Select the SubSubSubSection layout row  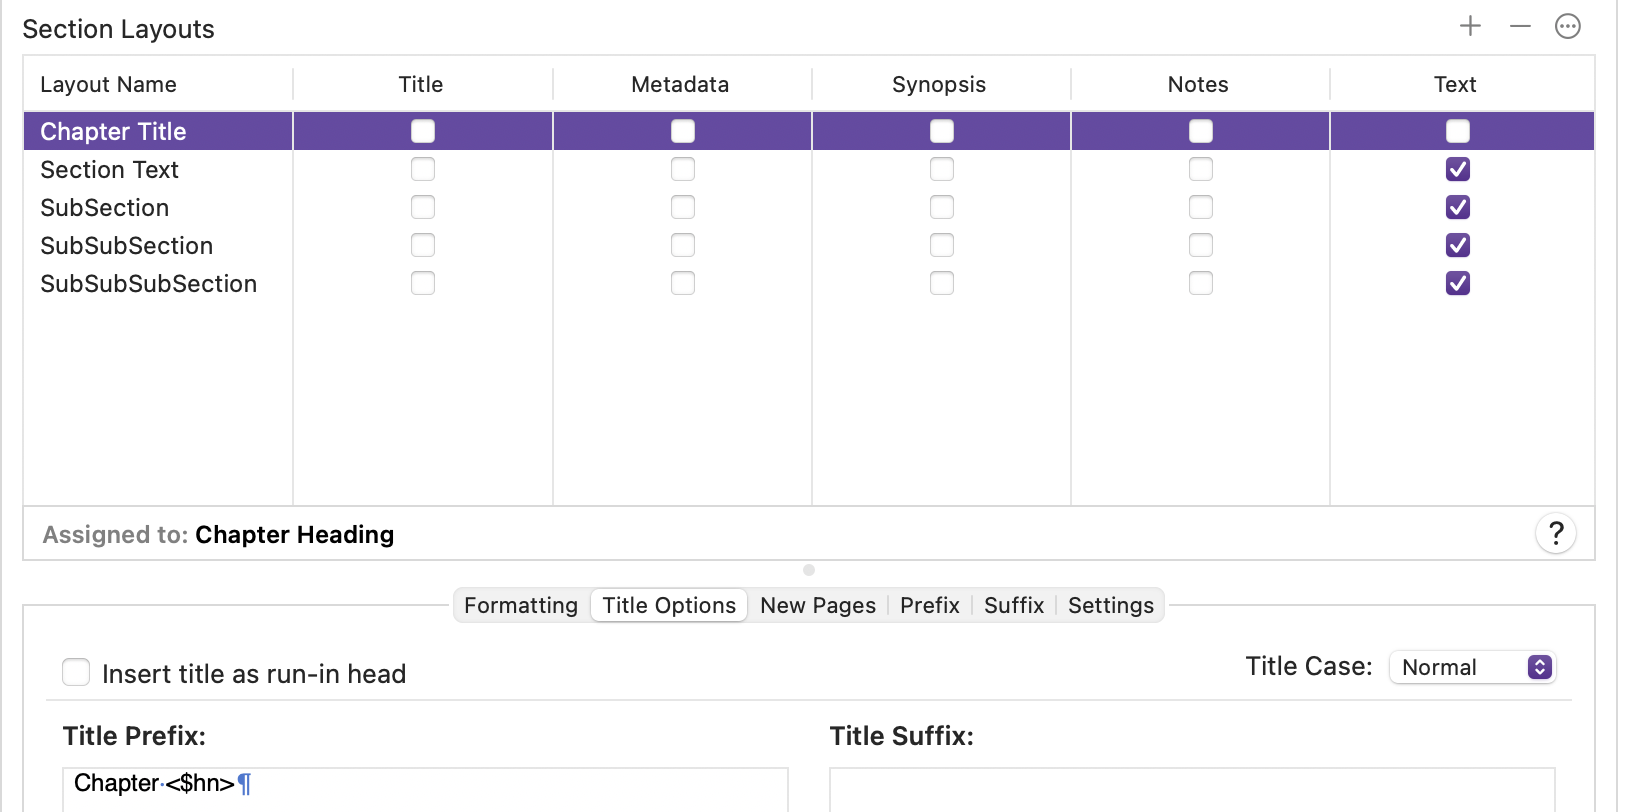[x=809, y=284]
